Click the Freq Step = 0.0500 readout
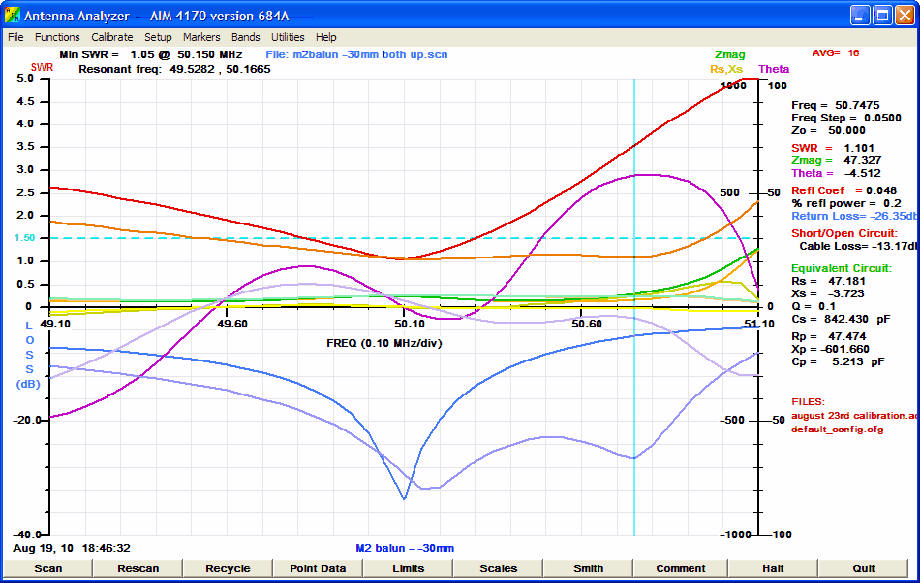Image resolution: width=920 pixels, height=583 pixels. [x=846, y=117]
